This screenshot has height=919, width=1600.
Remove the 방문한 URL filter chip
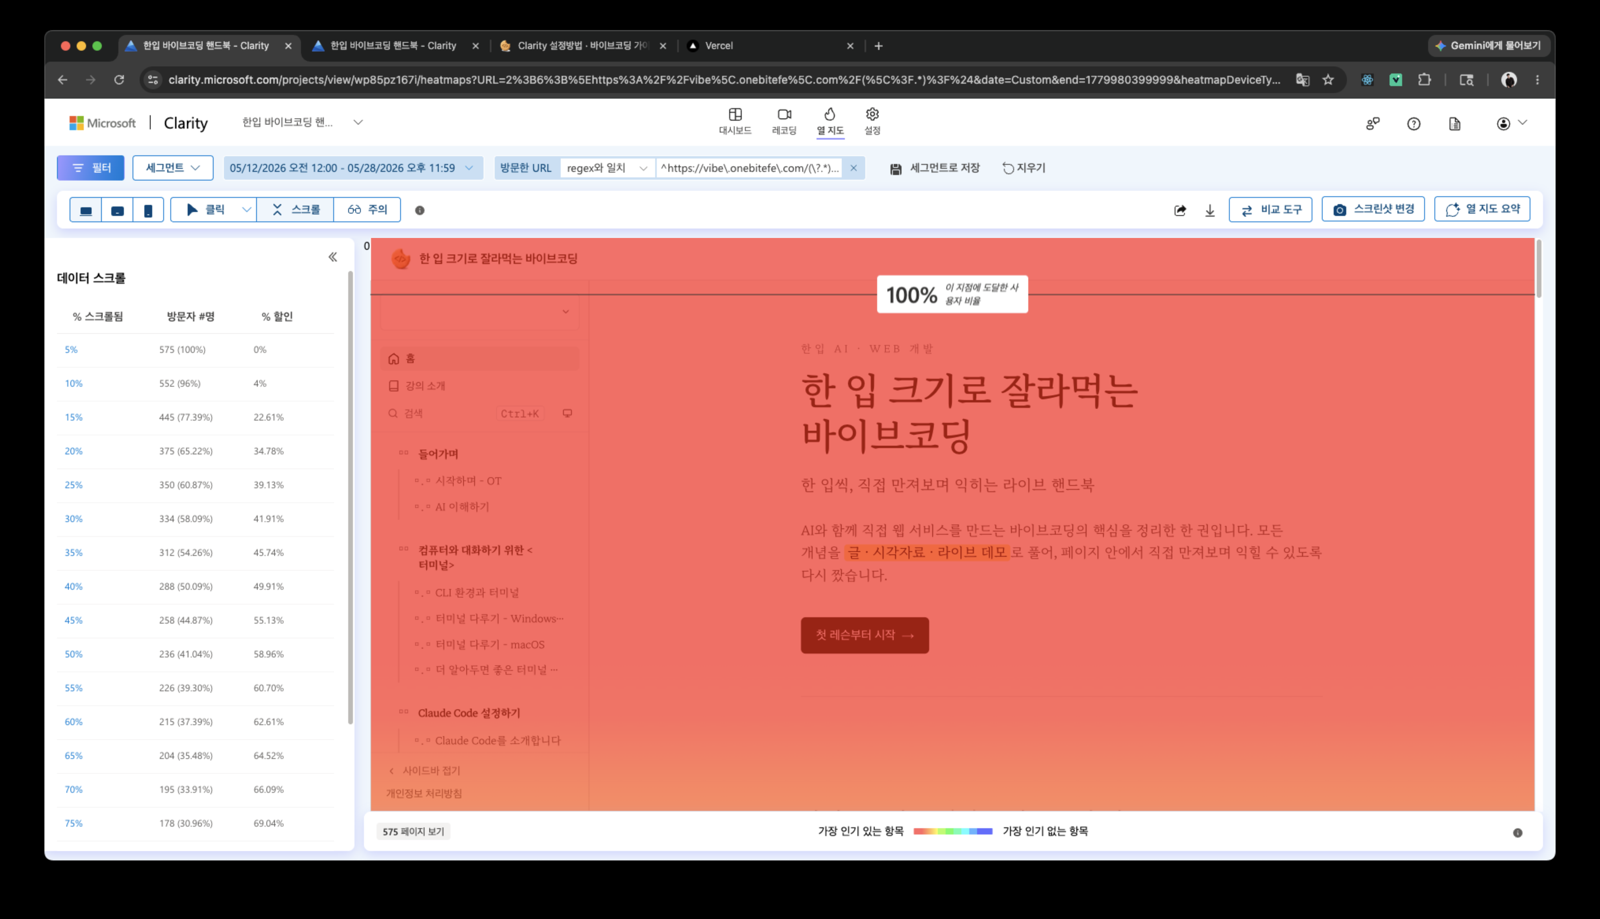tap(854, 168)
